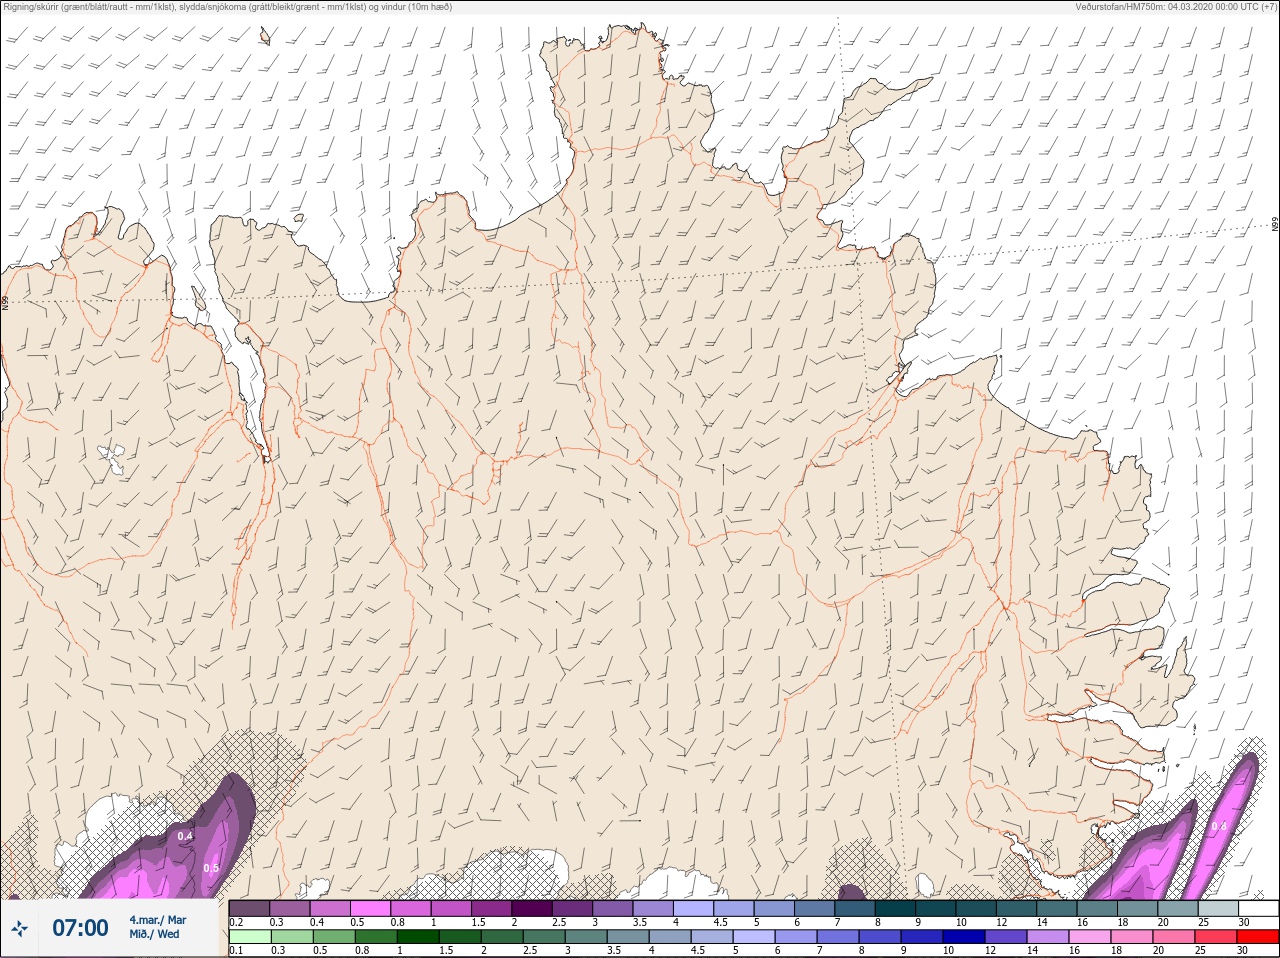
Task: Click the small island in the top-left sea
Action: [265, 38]
